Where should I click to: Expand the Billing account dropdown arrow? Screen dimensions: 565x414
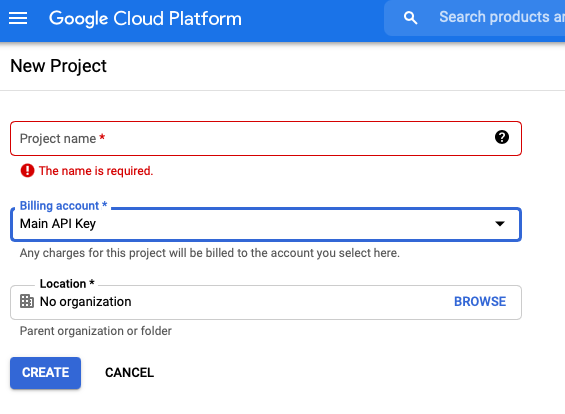pos(500,224)
